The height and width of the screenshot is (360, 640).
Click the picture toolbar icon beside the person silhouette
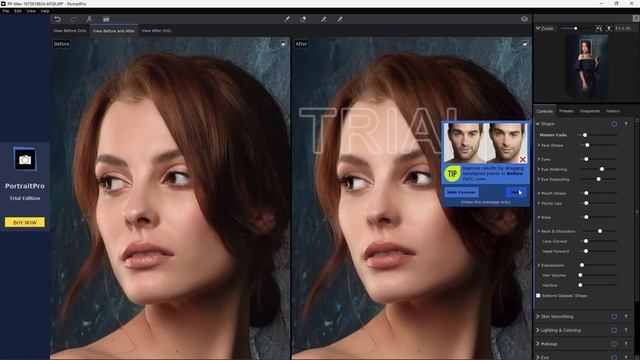[106, 19]
